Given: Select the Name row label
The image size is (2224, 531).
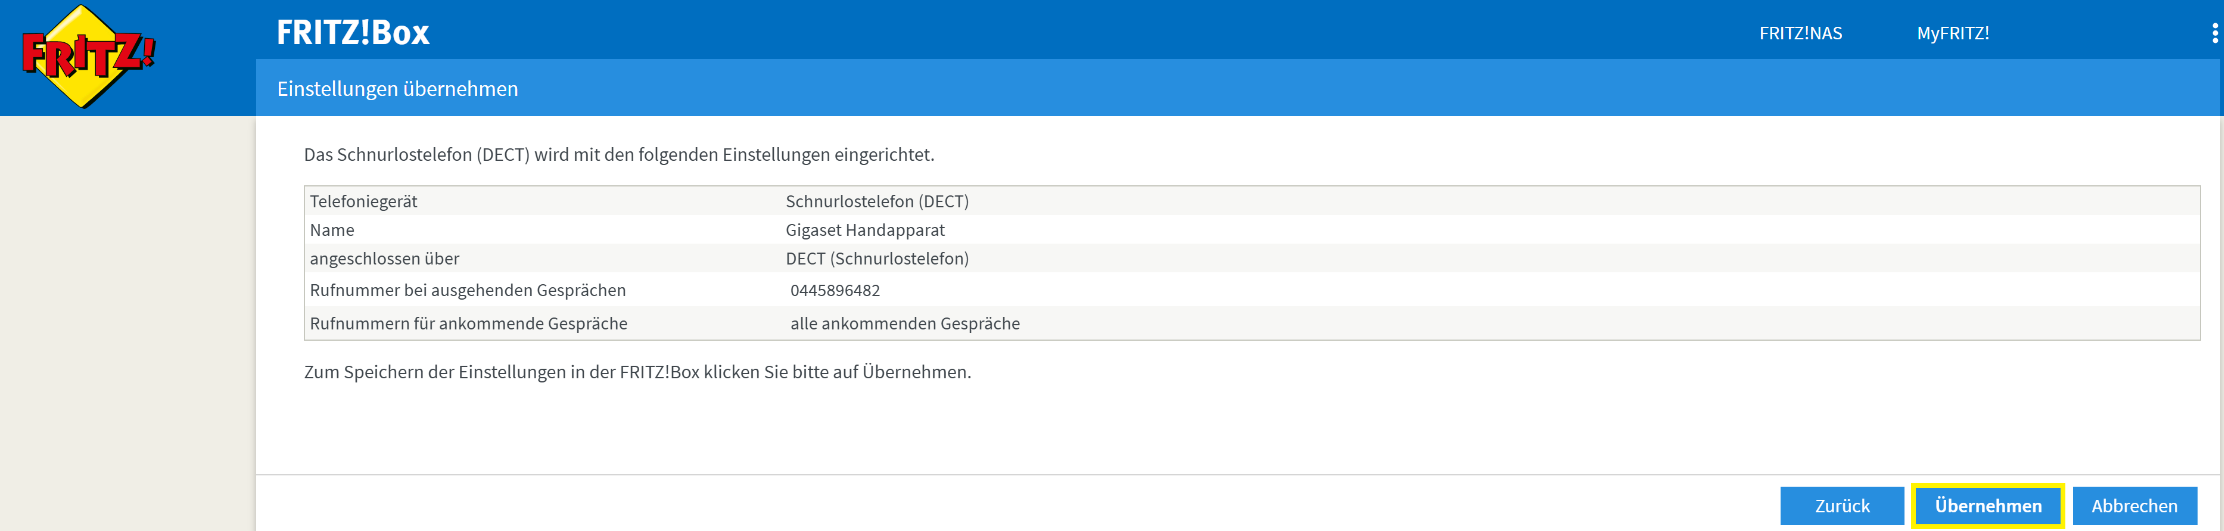Looking at the screenshot, I should 332,230.
